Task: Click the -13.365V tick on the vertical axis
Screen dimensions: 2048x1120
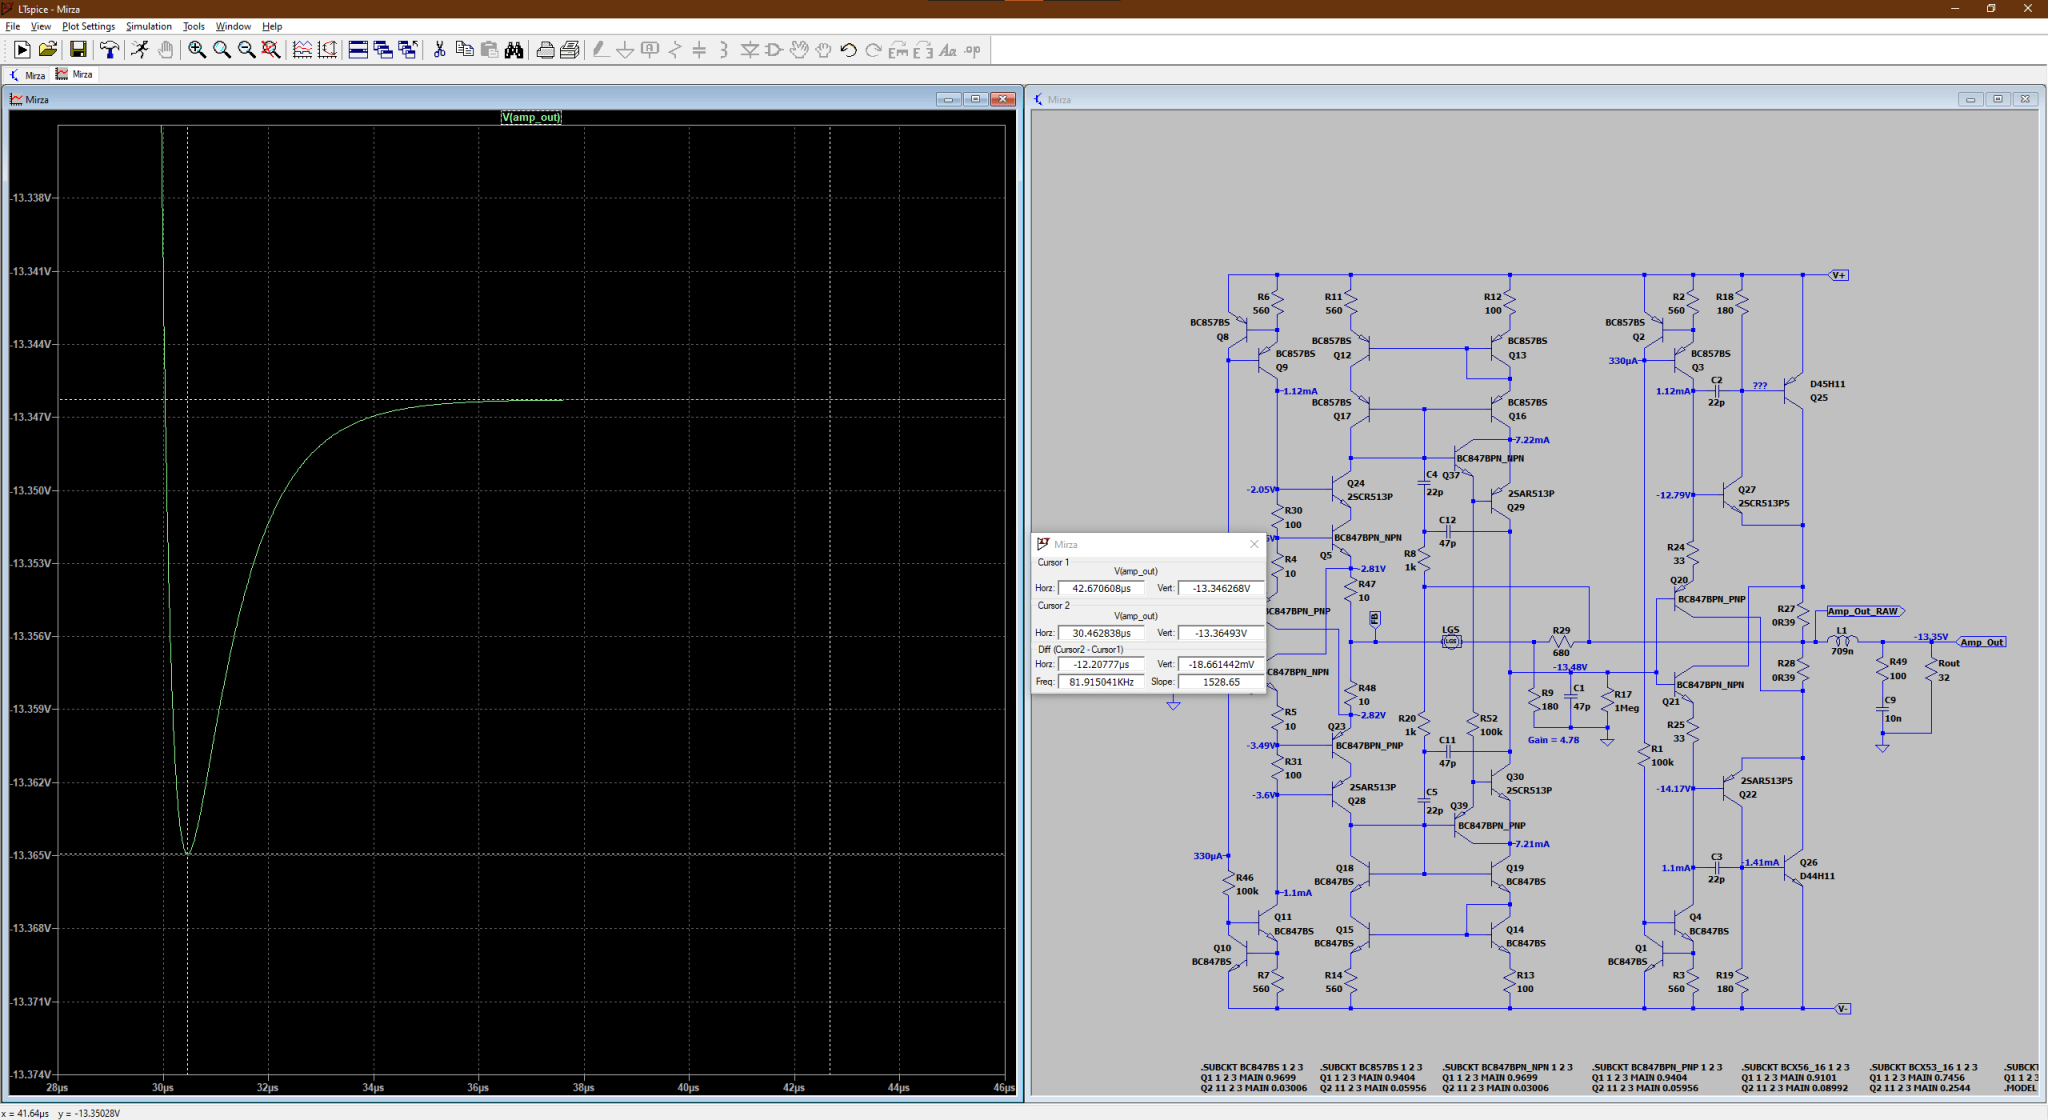Action: click(29, 855)
